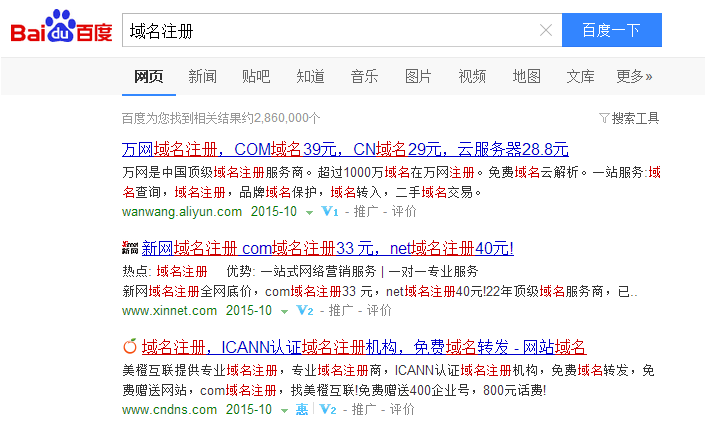Expand the 更多» menu
The width and height of the screenshot is (705, 424).
pyautogui.click(x=634, y=76)
